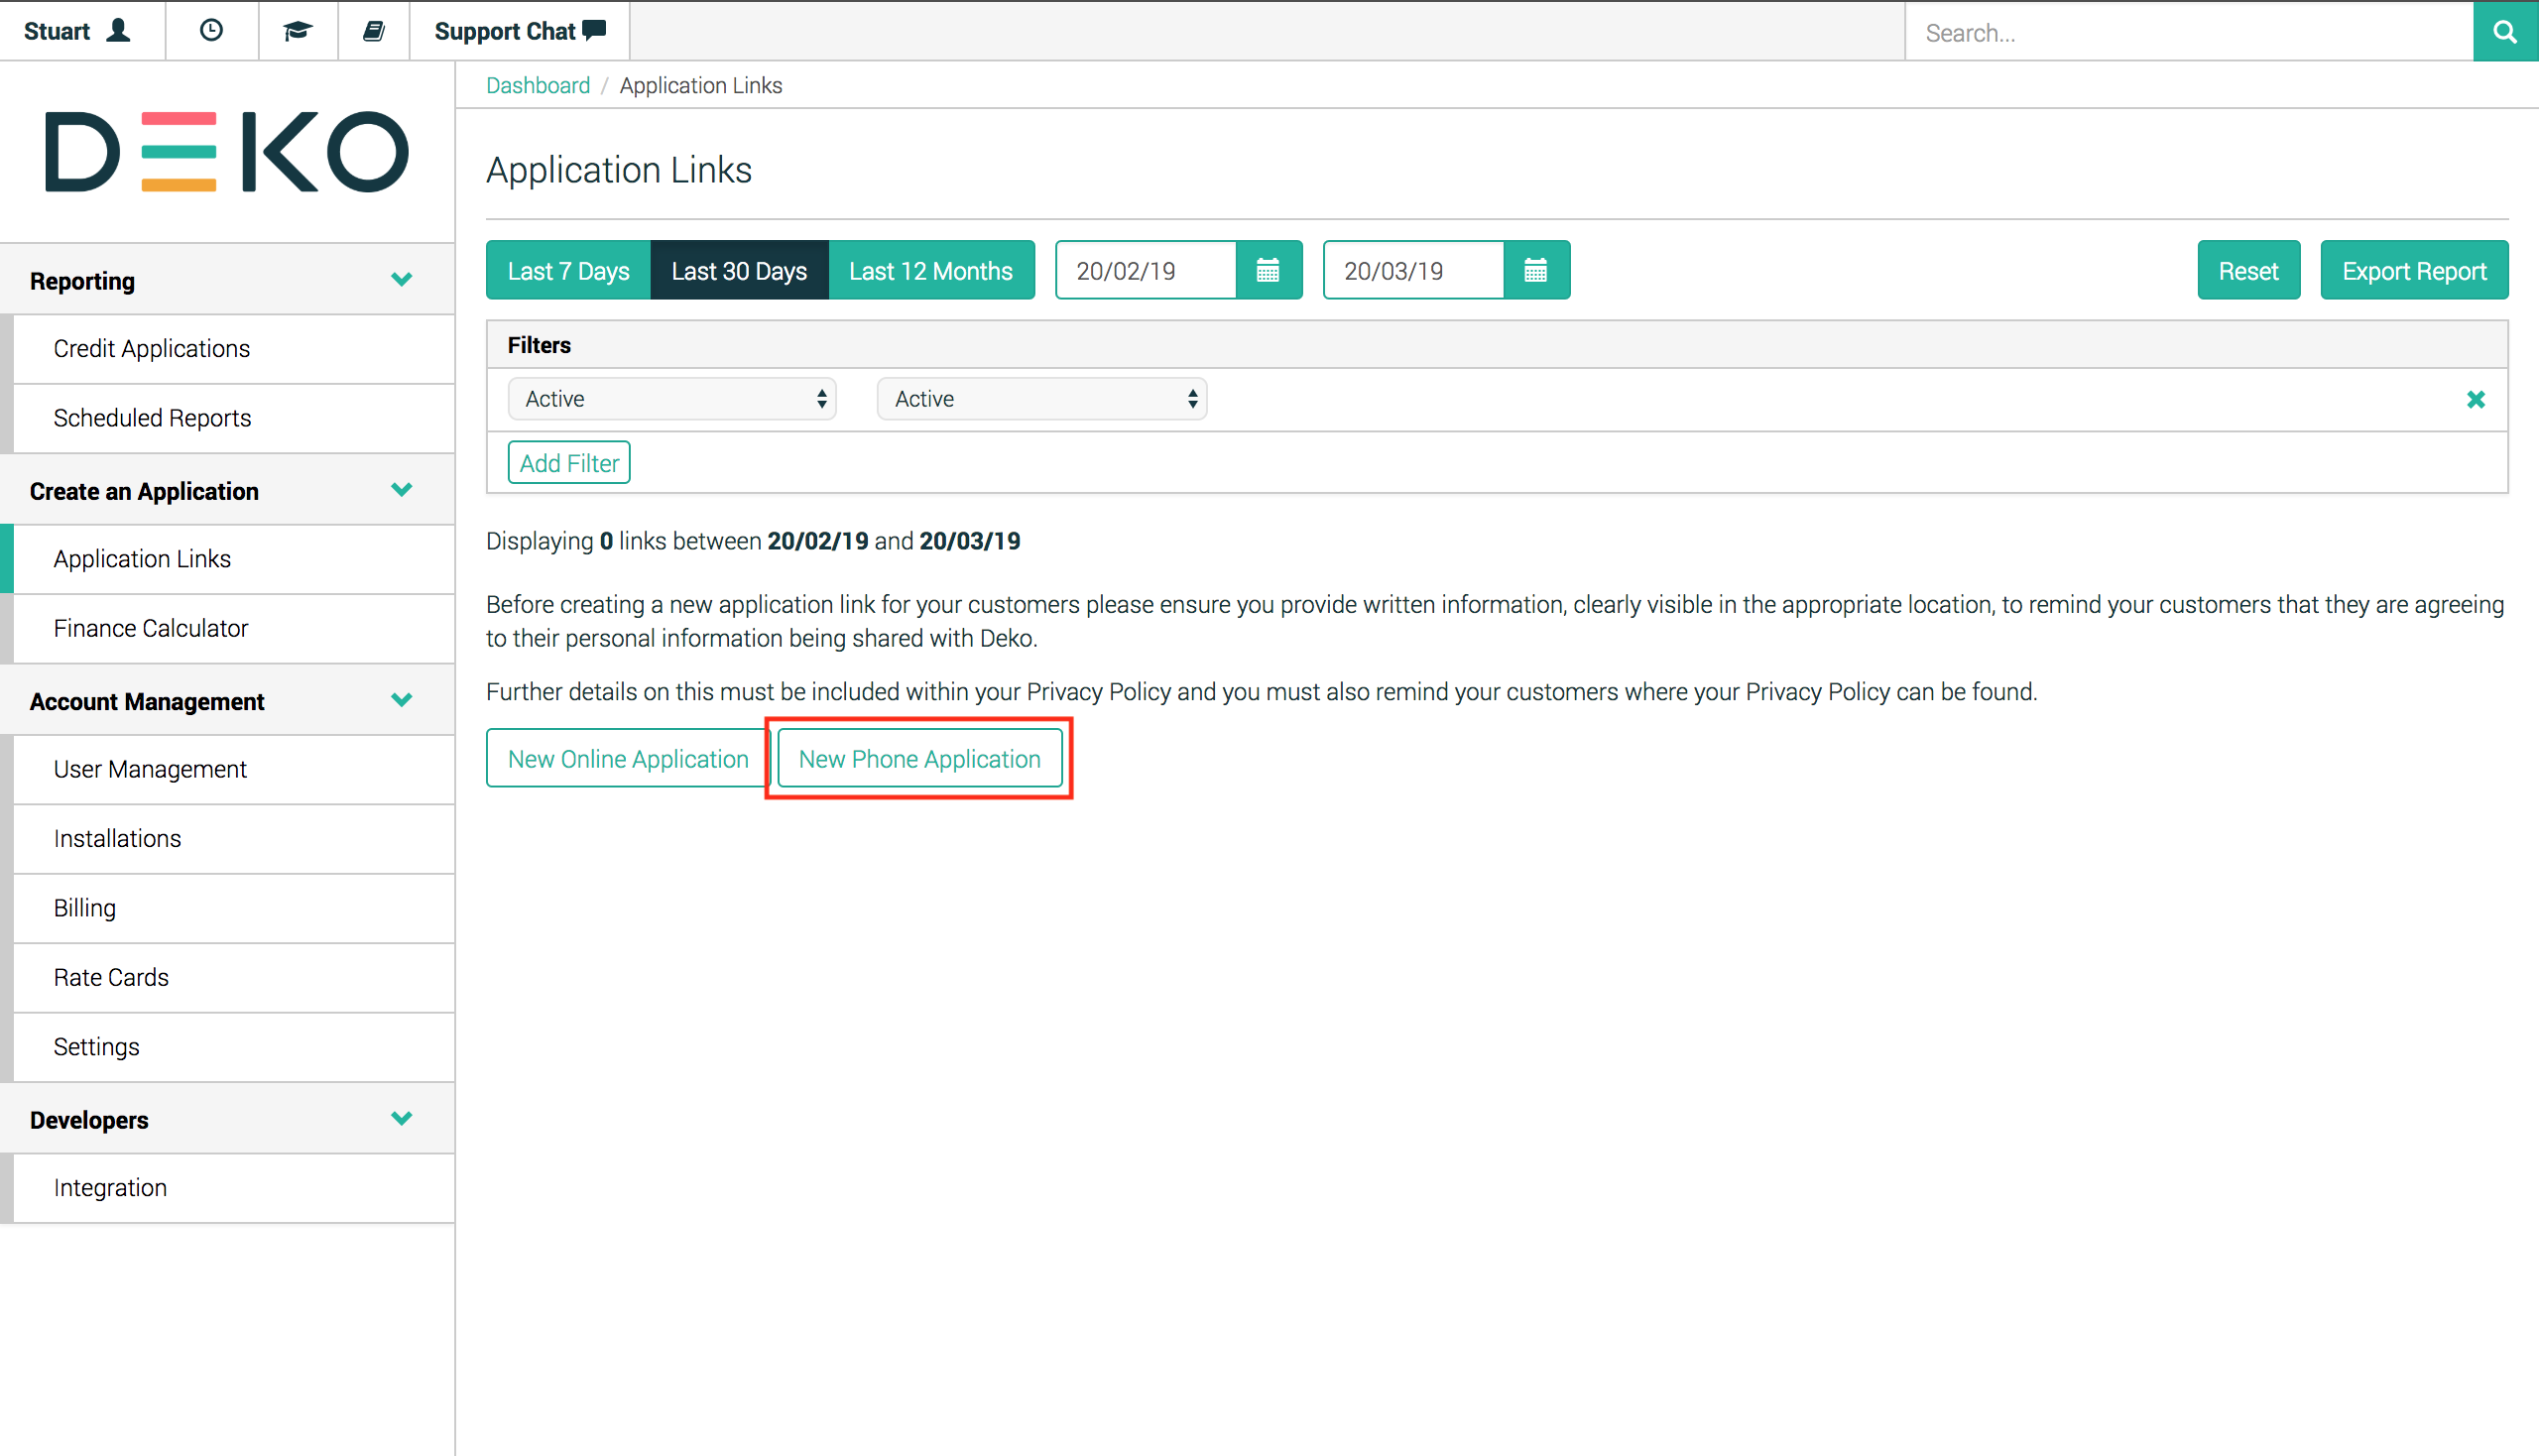
Task: Open the second Active filter dropdown
Action: pyautogui.click(x=1041, y=399)
